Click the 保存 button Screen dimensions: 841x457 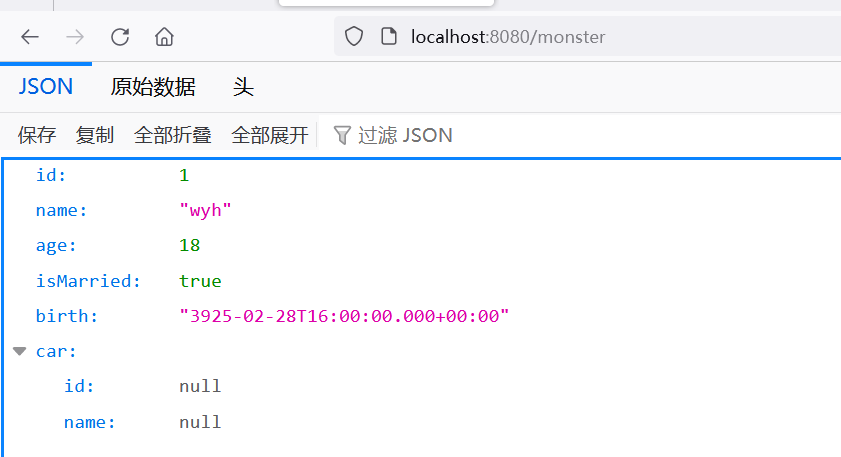(36, 135)
